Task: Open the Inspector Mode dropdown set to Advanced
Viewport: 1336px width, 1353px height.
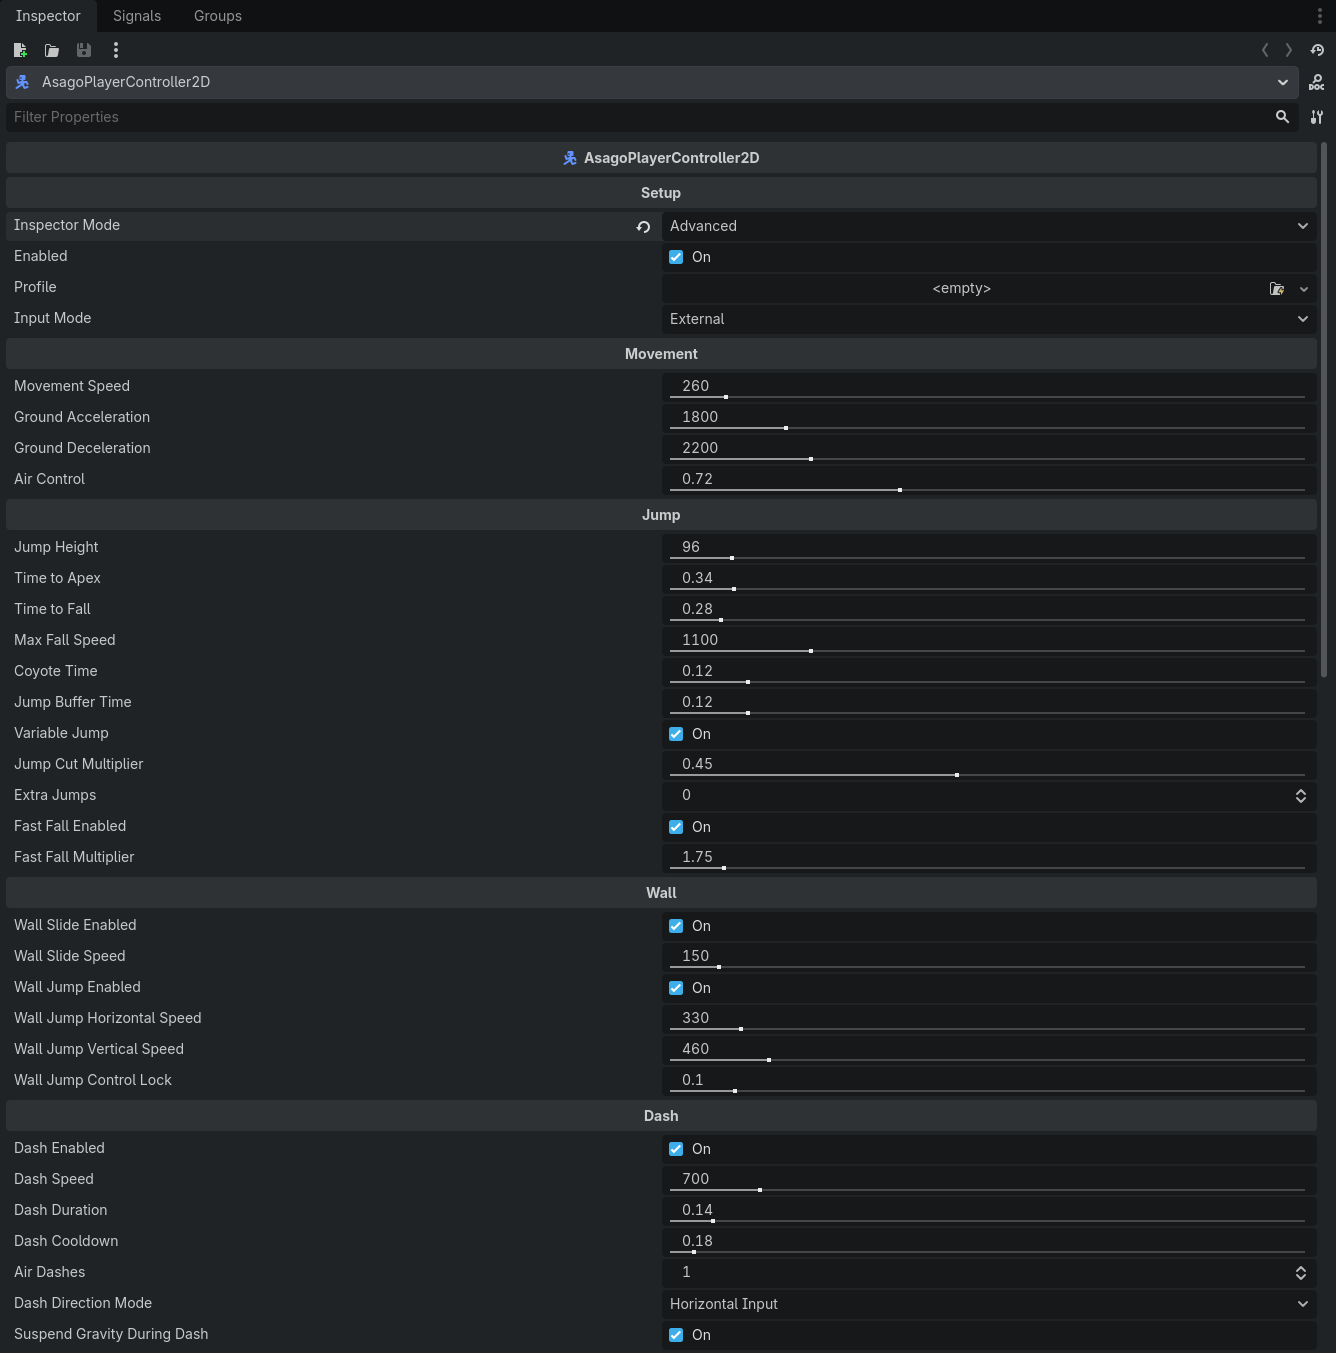Action: point(989,226)
